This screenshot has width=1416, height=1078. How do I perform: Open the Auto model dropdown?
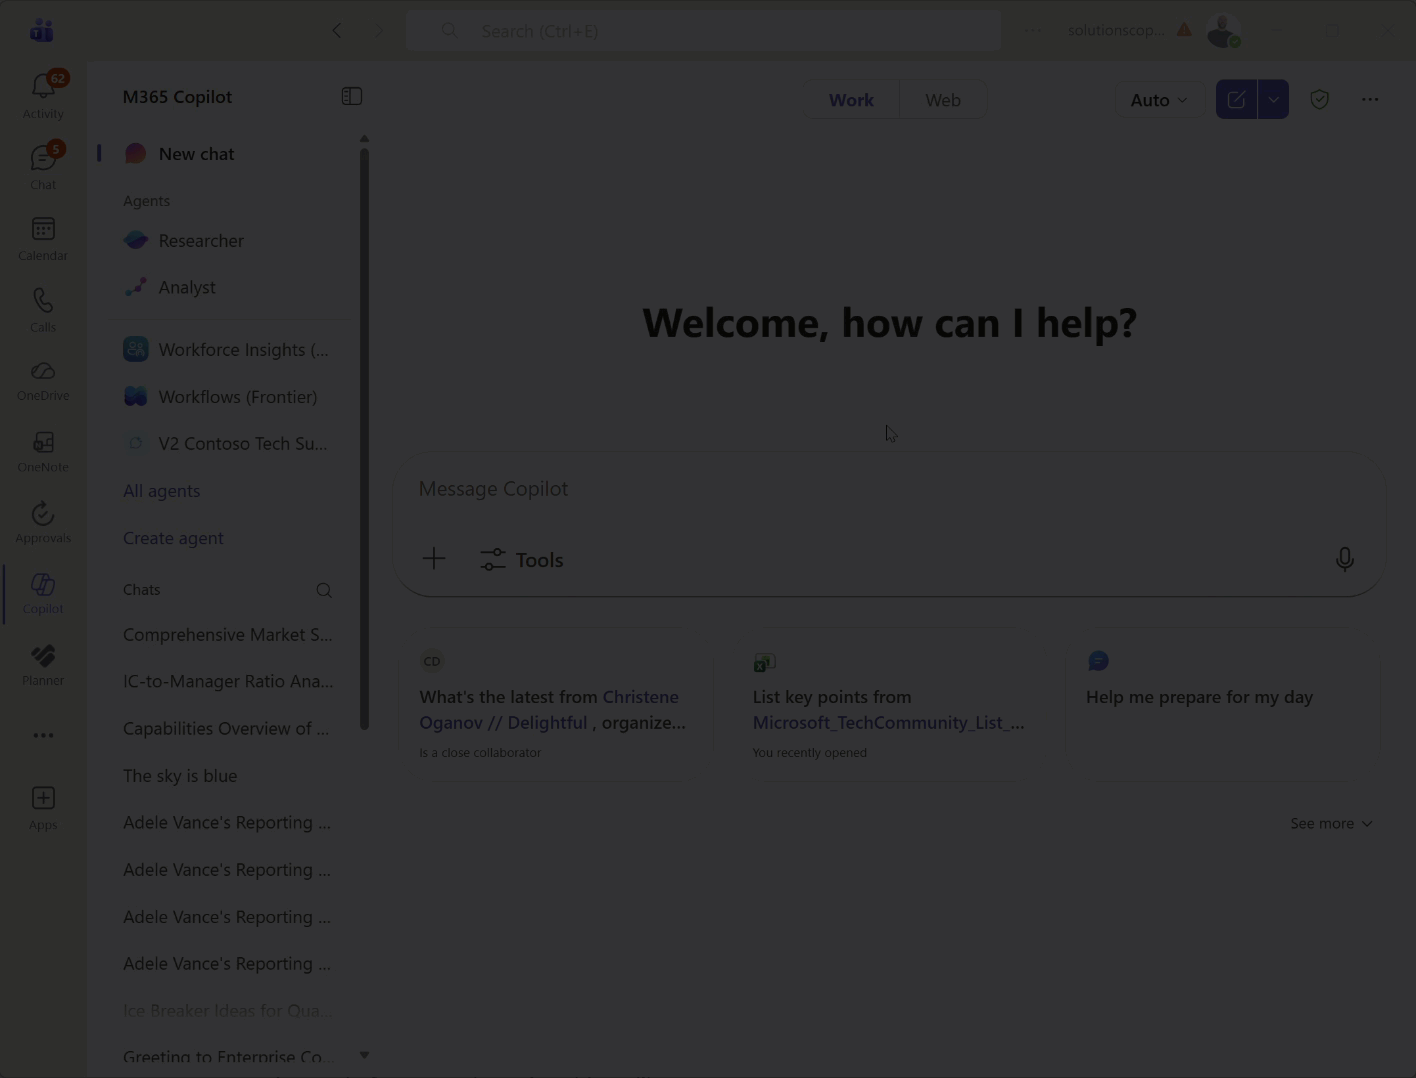click(1159, 100)
